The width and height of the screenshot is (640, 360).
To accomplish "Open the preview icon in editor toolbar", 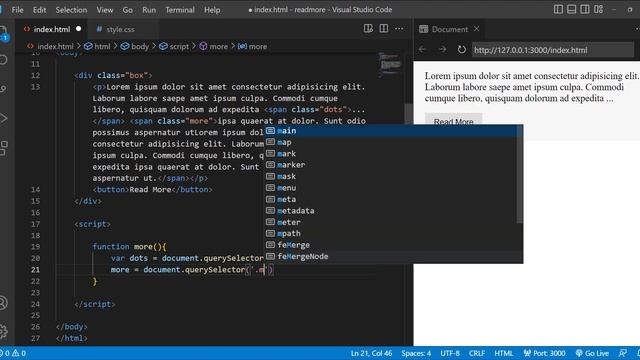I will click(368, 28).
